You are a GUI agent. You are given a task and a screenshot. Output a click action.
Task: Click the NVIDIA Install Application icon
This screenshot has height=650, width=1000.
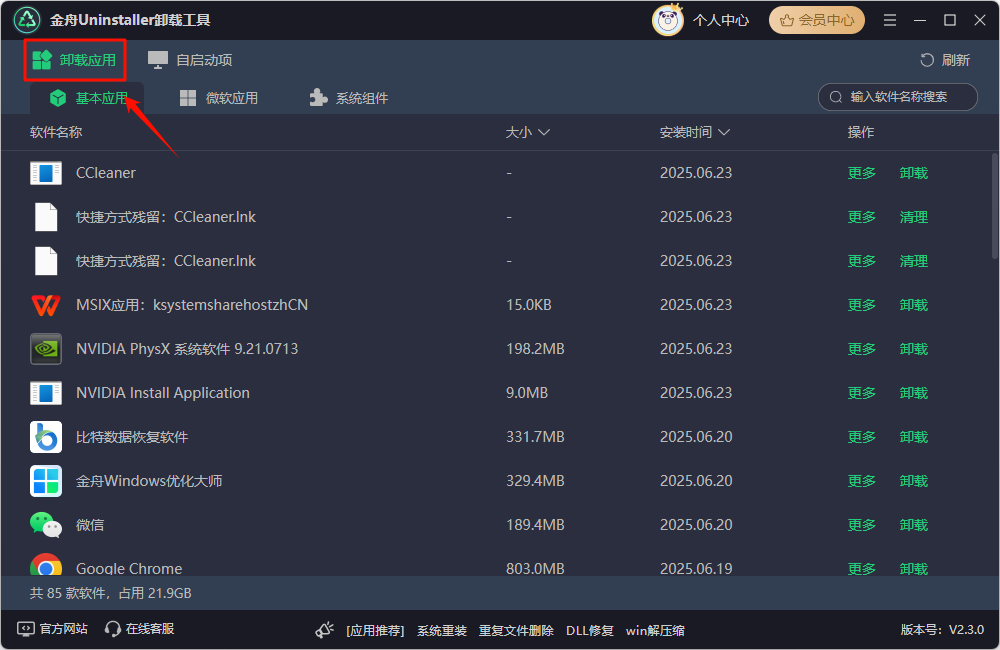click(46, 393)
